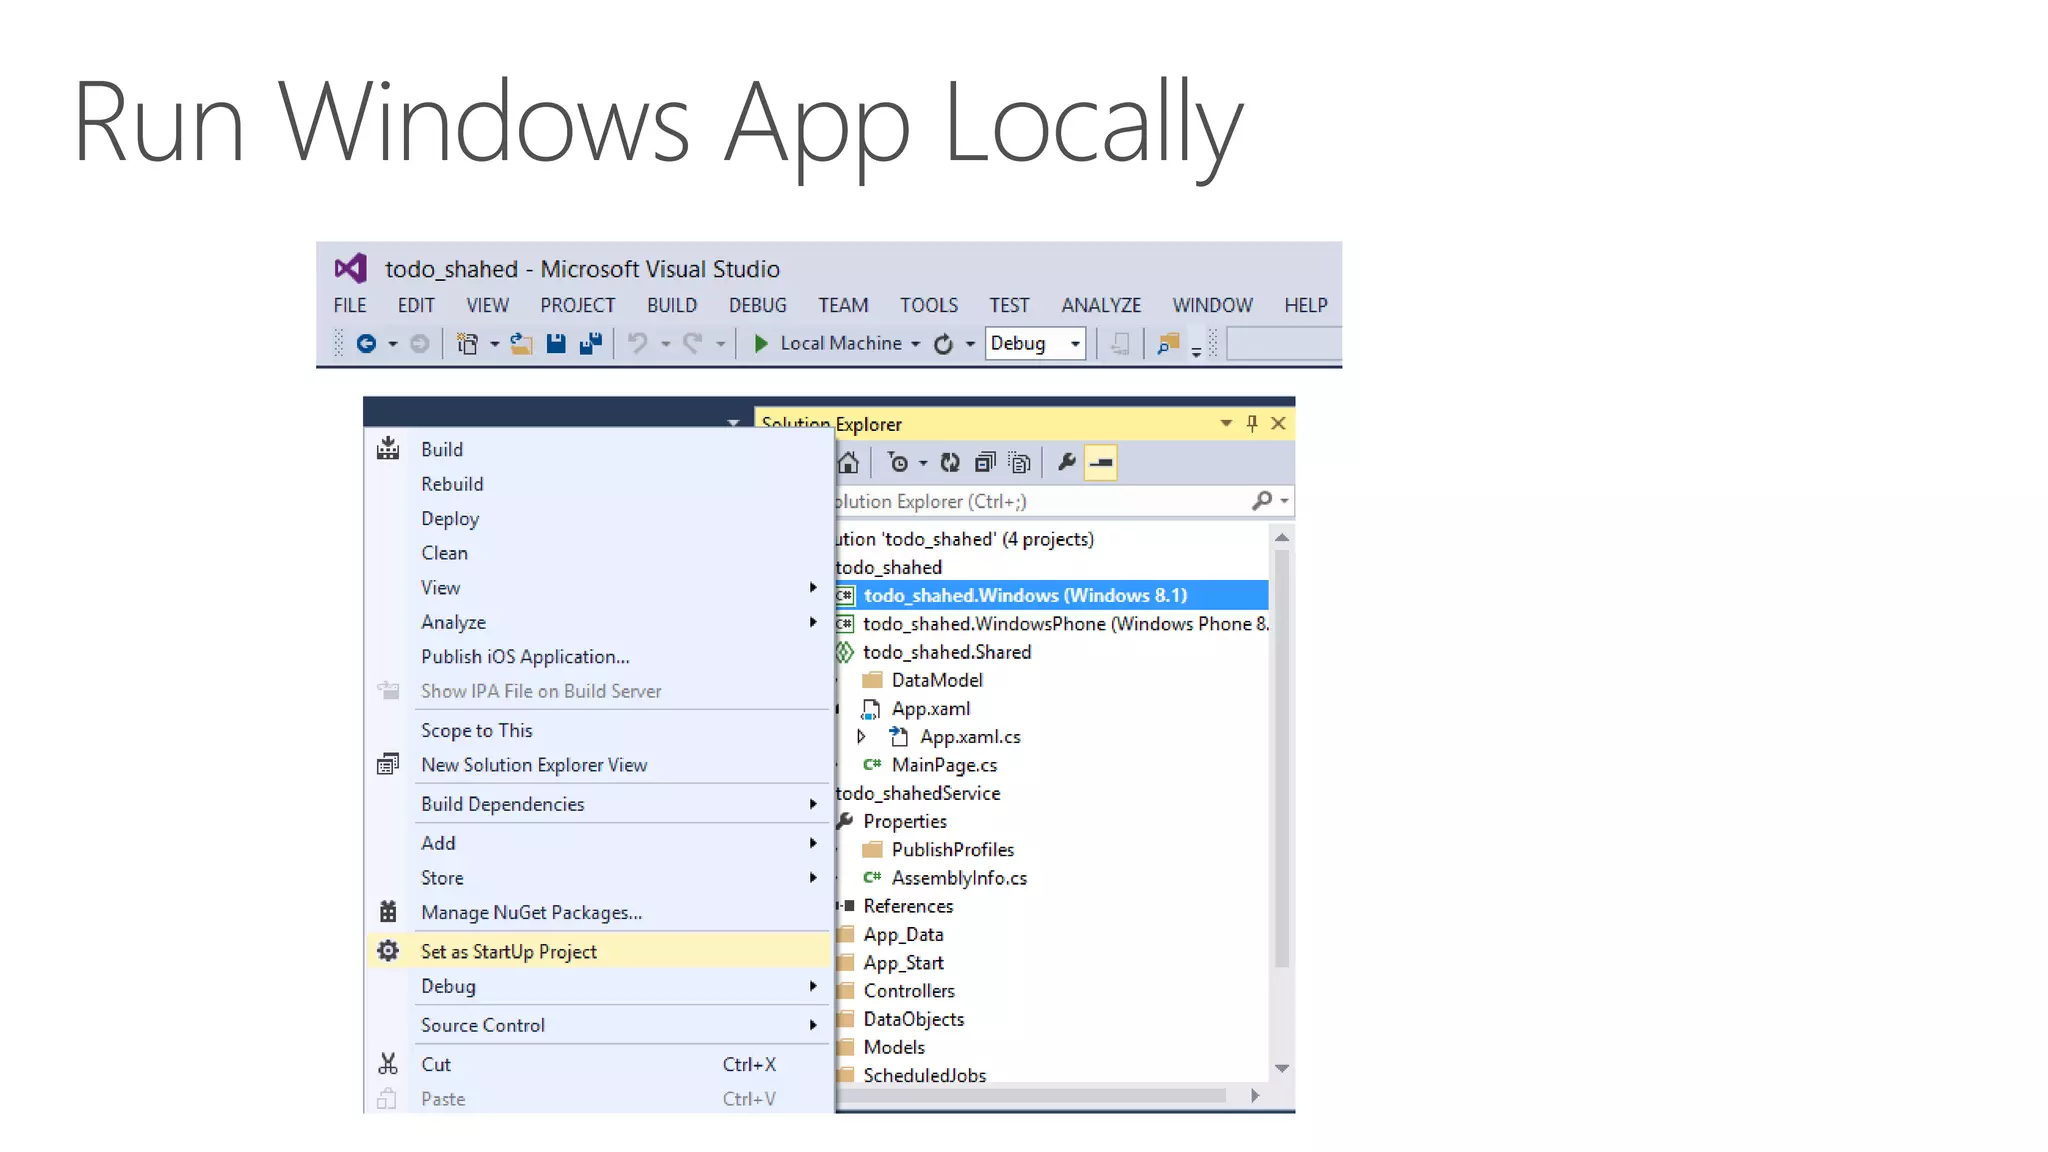
Task: Click the Collapse All icon in Solution Explorer
Action: (985, 463)
